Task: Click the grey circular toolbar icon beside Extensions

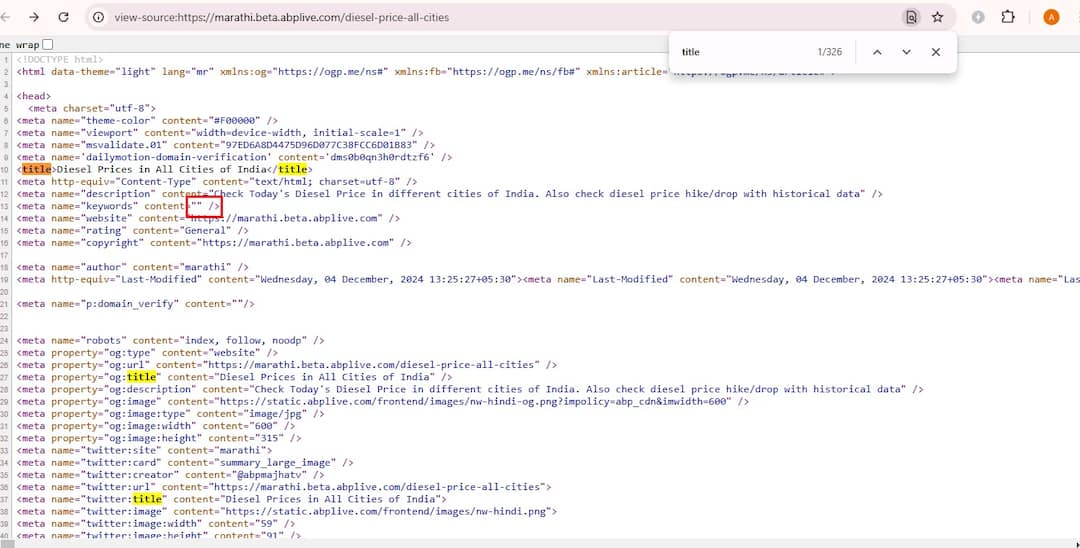Action: [978, 17]
